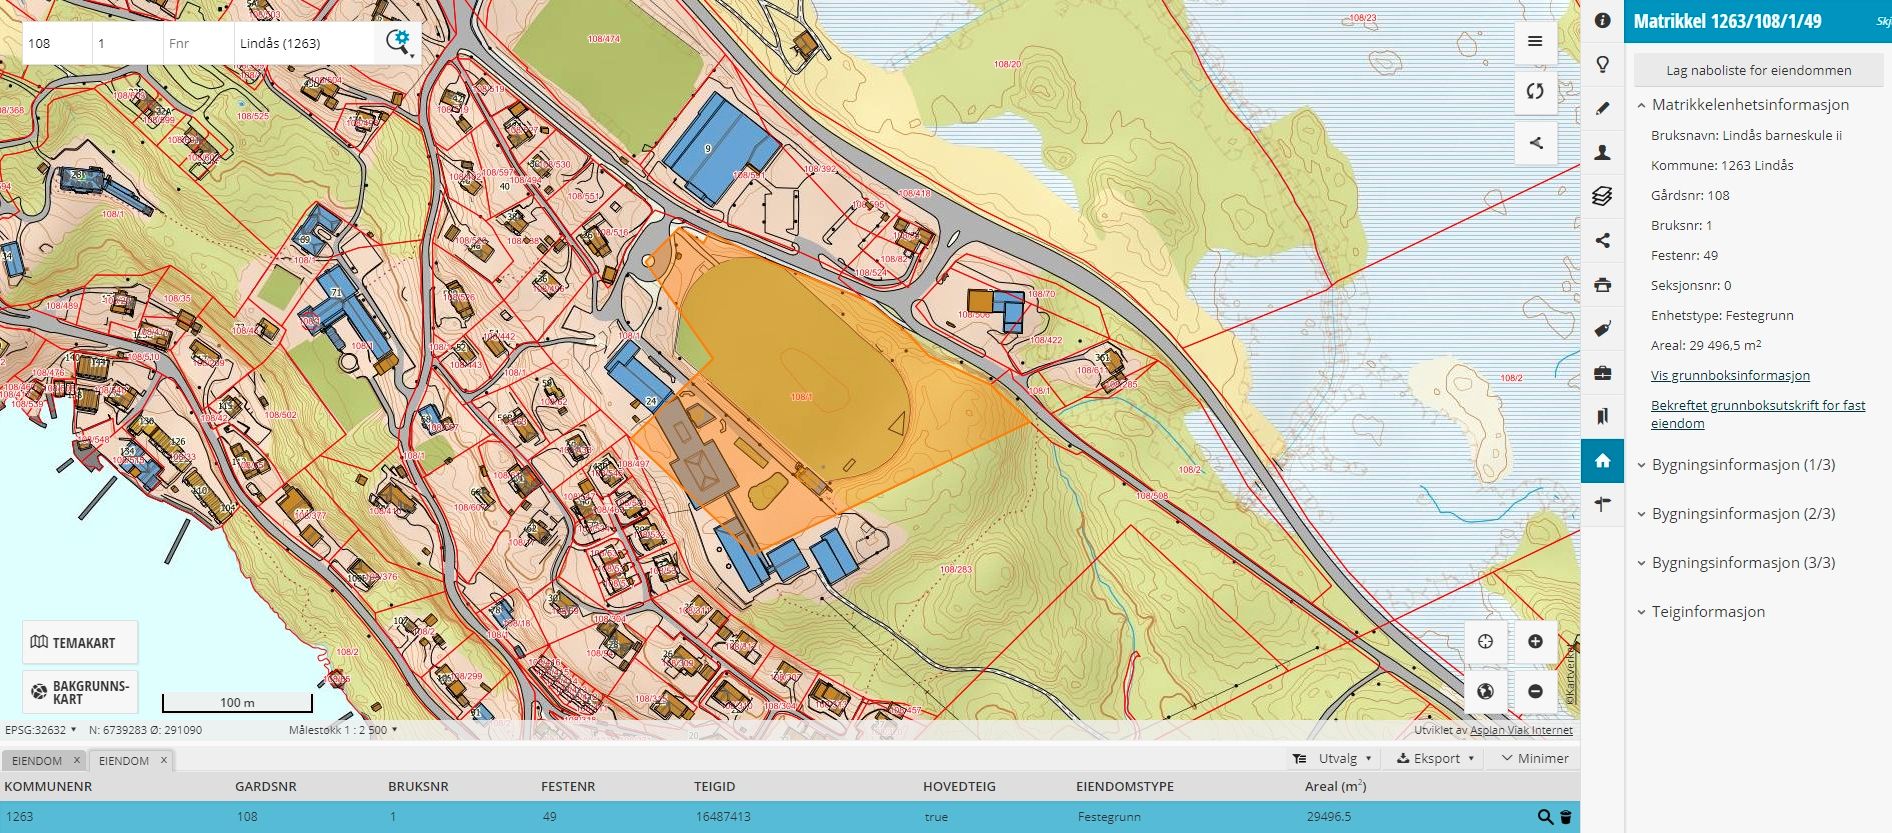Click the magnifier icon in the table row

pyautogui.click(x=1545, y=817)
